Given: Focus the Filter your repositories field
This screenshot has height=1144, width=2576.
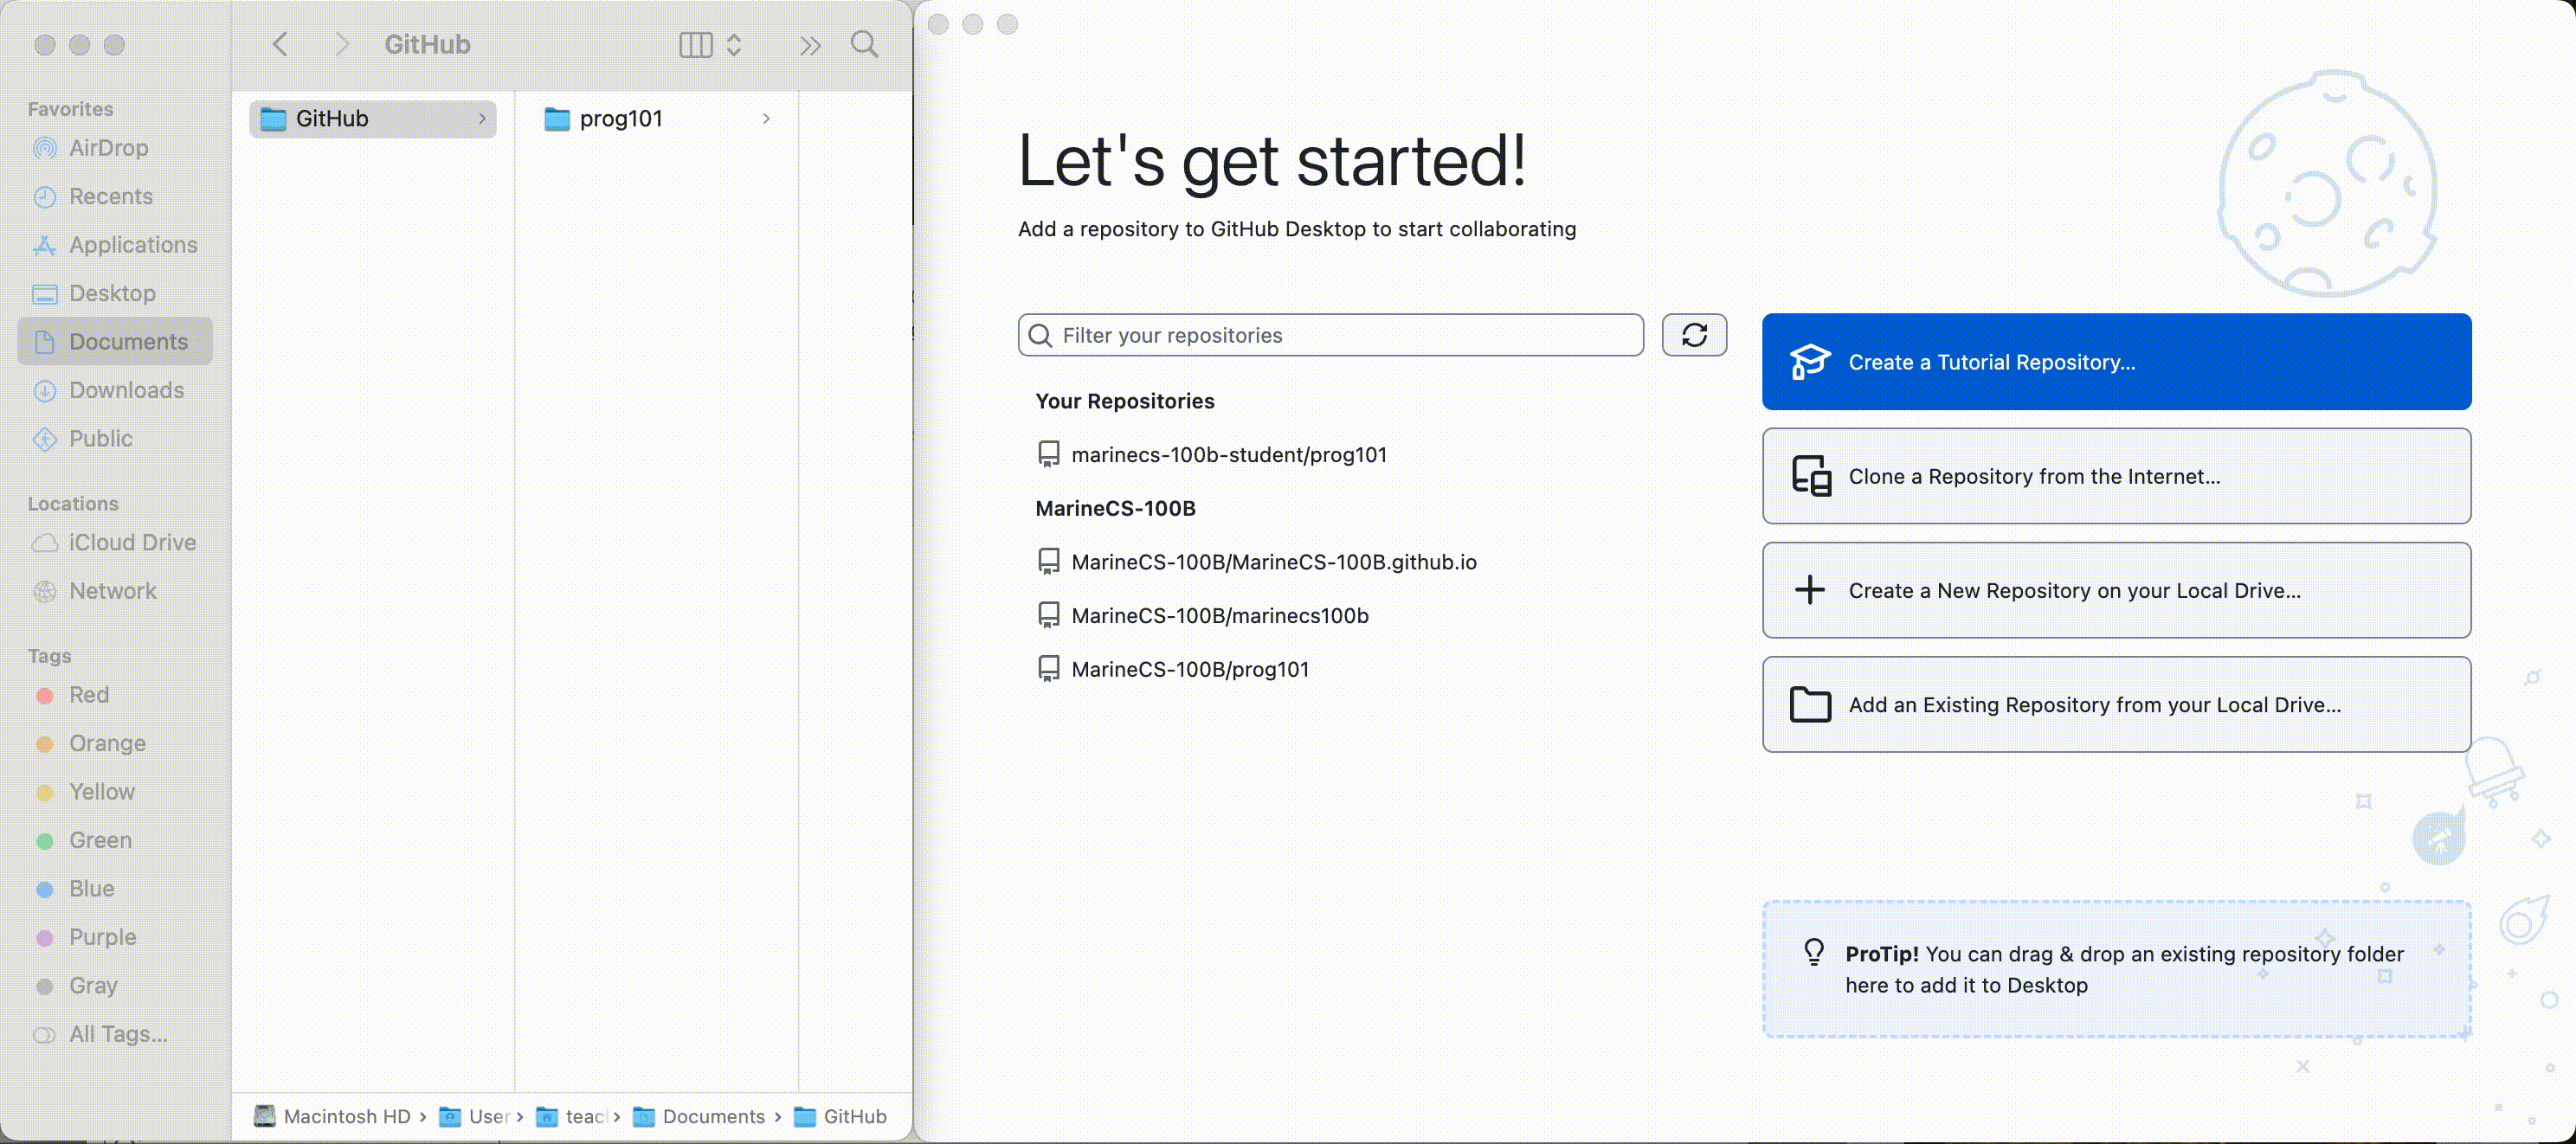Looking at the screenshot, I should click(x=1330, y=335).
